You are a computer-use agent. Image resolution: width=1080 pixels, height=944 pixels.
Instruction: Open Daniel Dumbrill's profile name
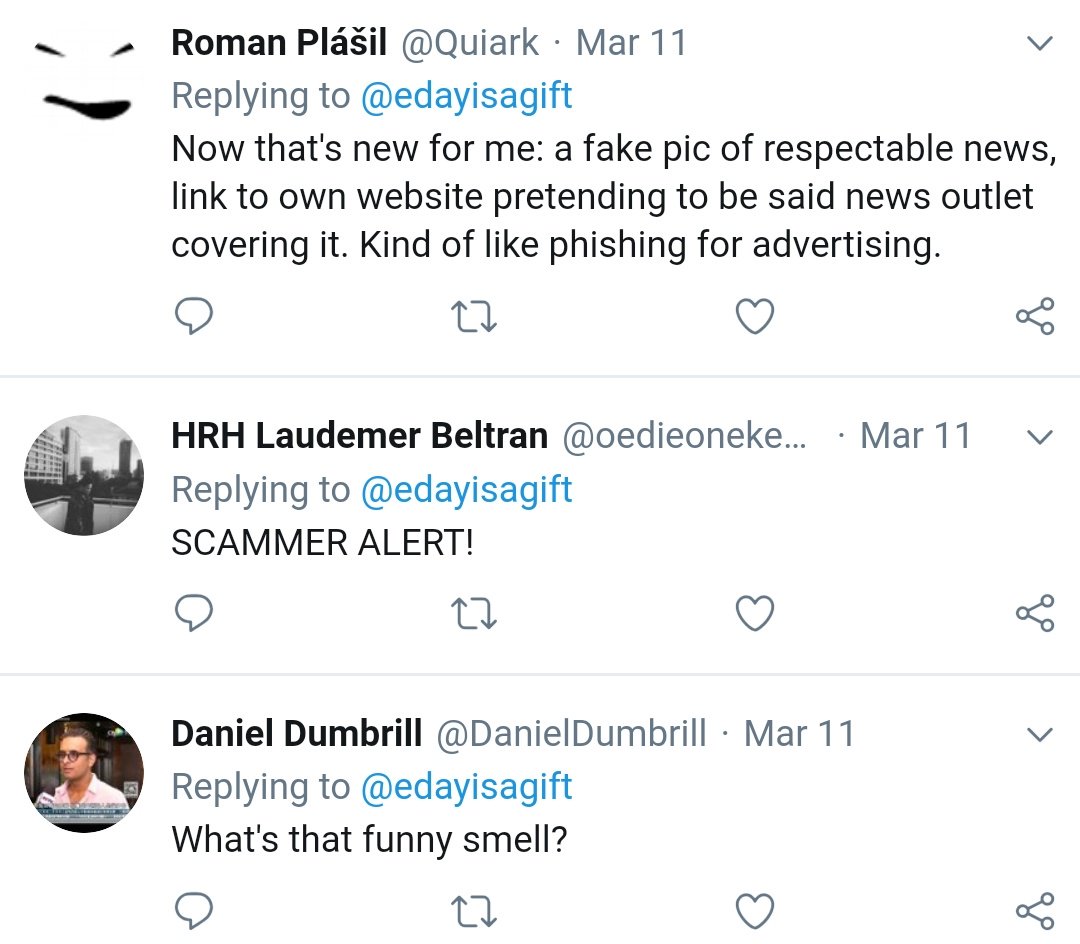[x=297, y=733]
